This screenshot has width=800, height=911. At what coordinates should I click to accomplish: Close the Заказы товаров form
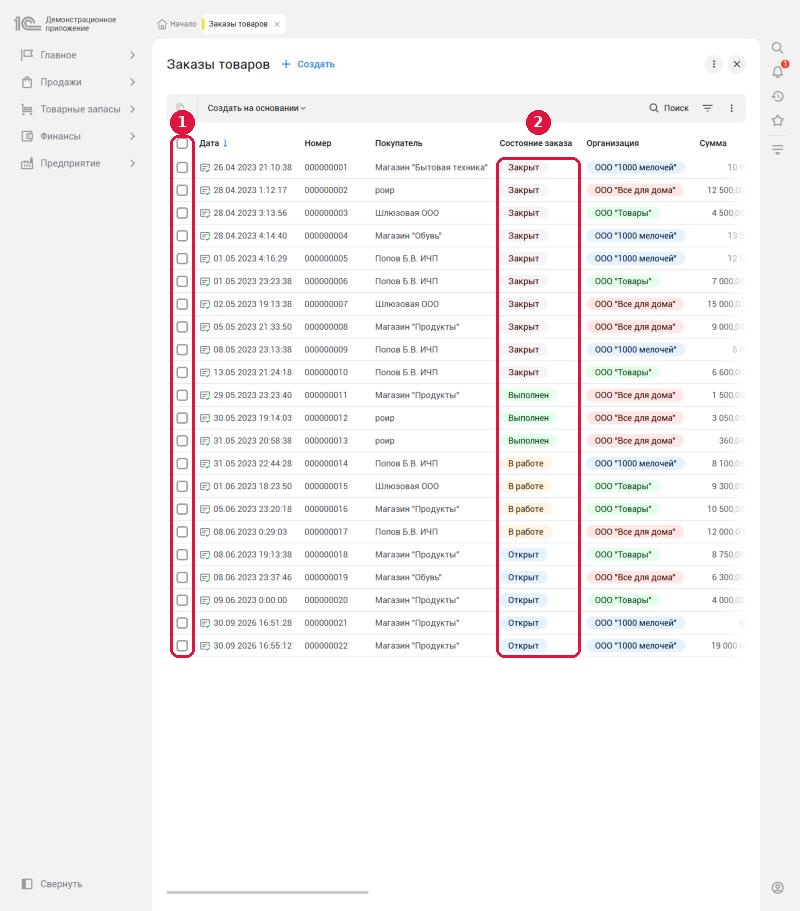737,64
